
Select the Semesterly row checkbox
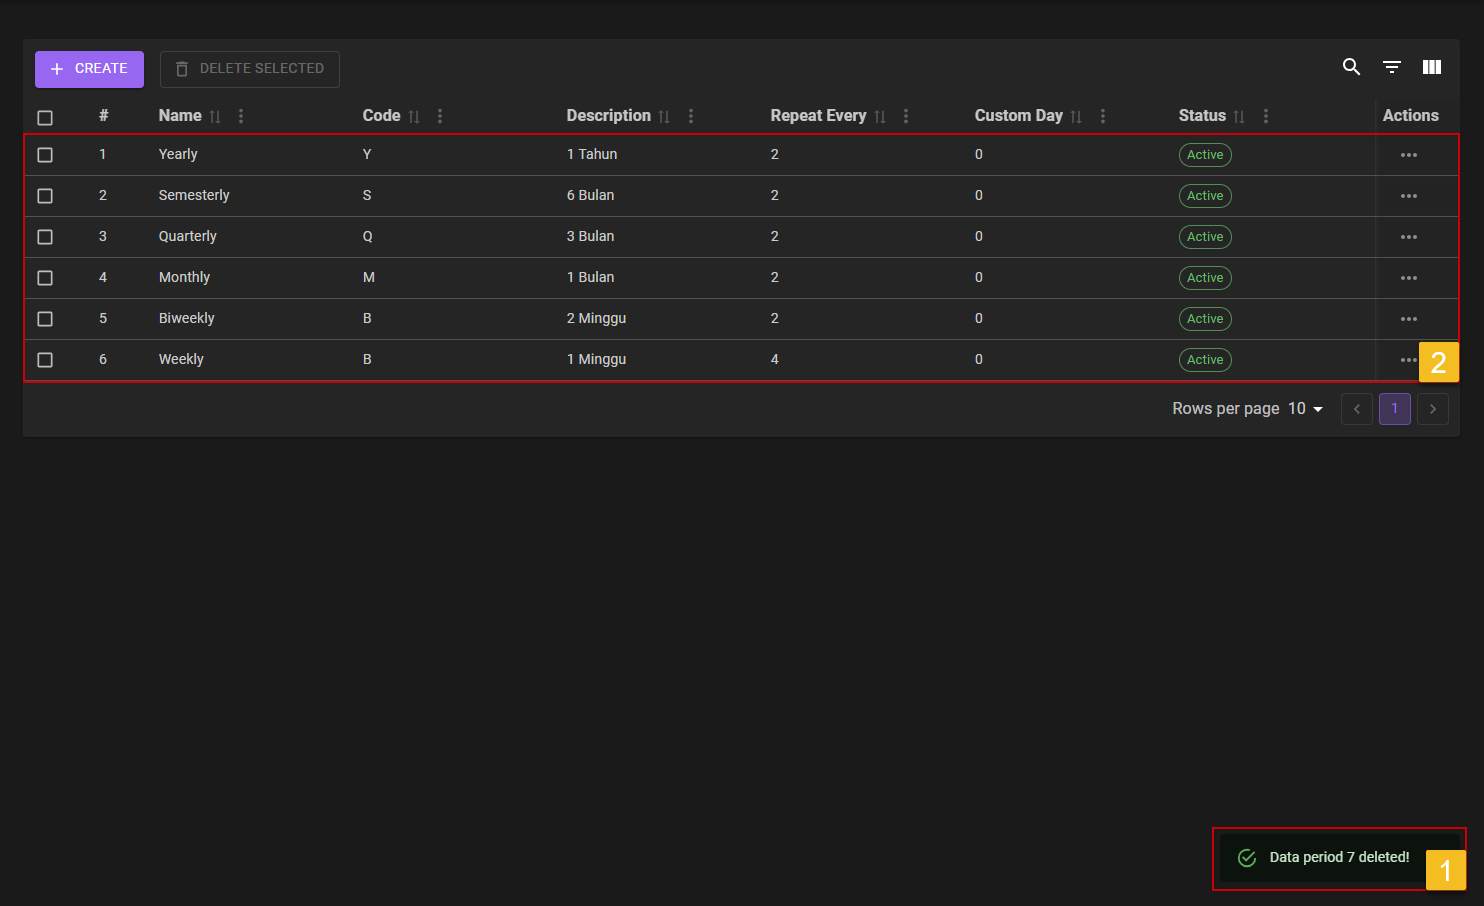[x=45, y=196]
